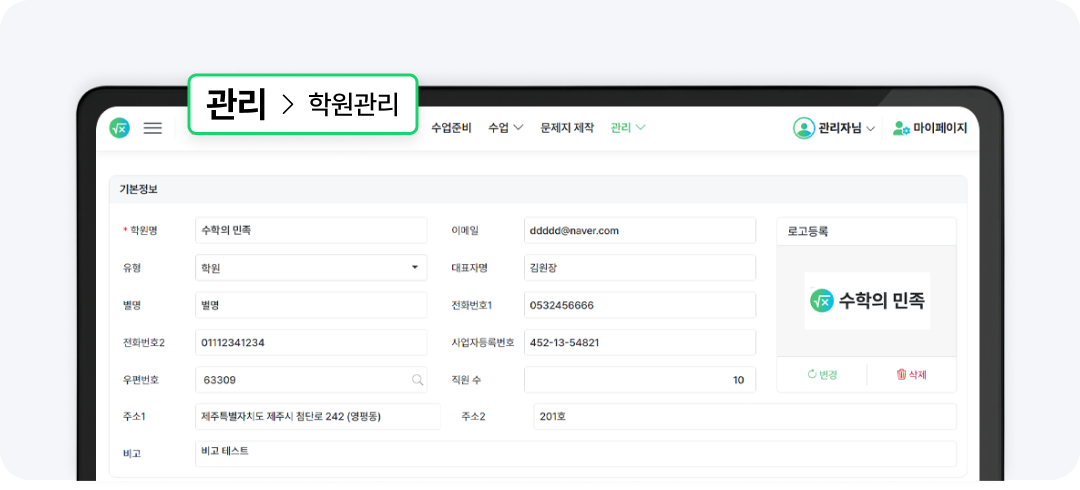Expand the 수업 menu chevron
The image size is (1080, 490).
pyautogui.click(x=518, y=128)
